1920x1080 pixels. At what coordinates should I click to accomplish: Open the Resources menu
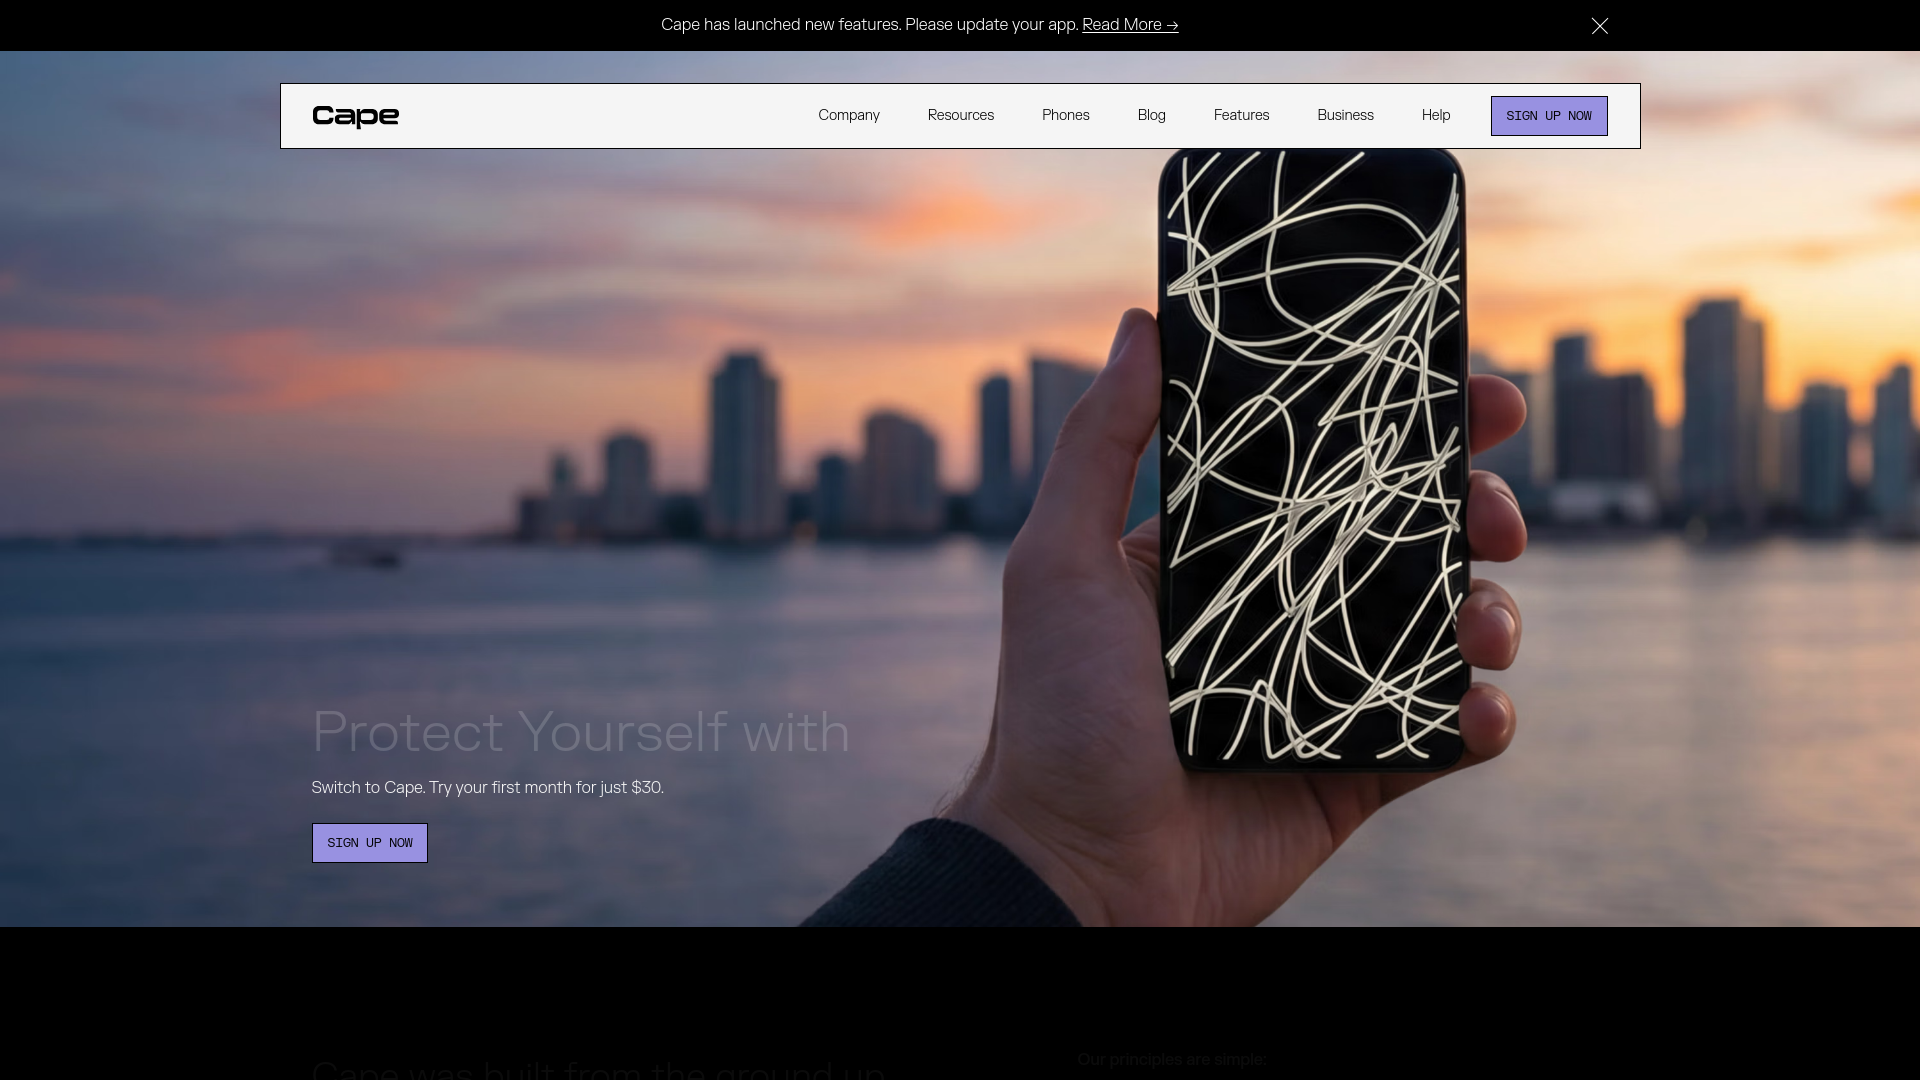(961, 115)
